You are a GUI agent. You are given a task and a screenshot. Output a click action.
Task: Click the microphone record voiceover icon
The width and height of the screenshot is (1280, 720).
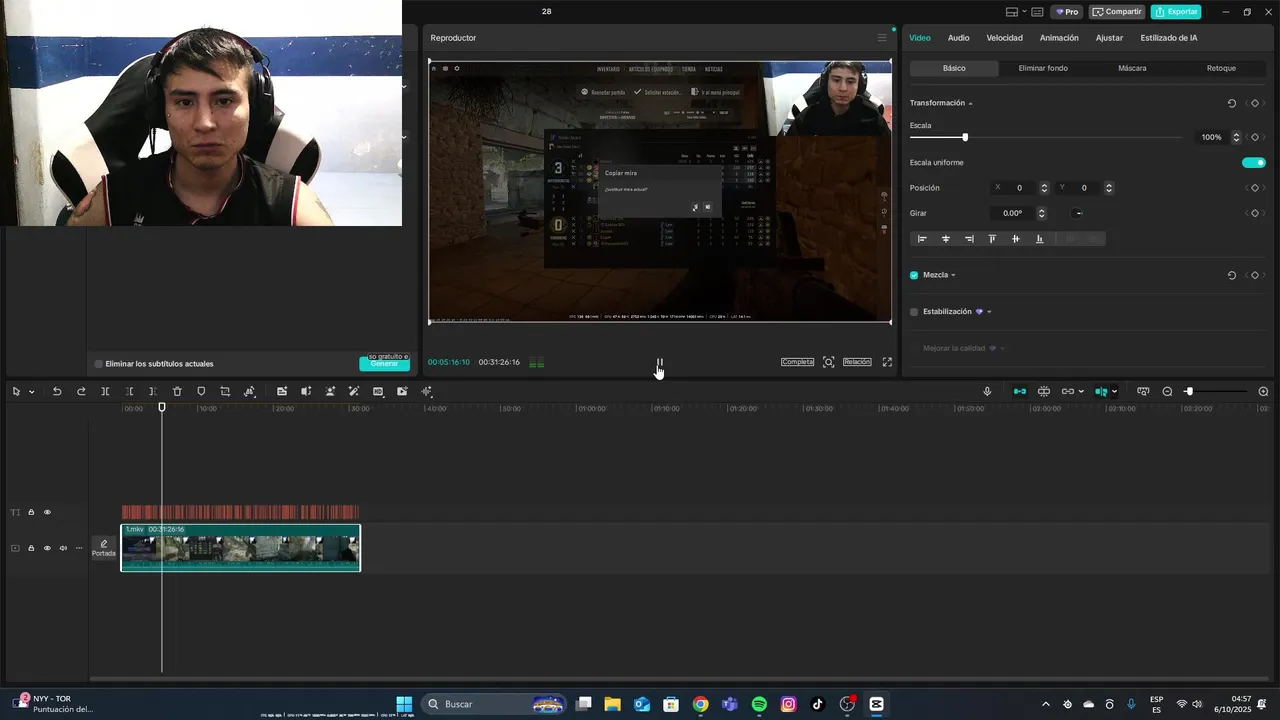coord(987,392)
